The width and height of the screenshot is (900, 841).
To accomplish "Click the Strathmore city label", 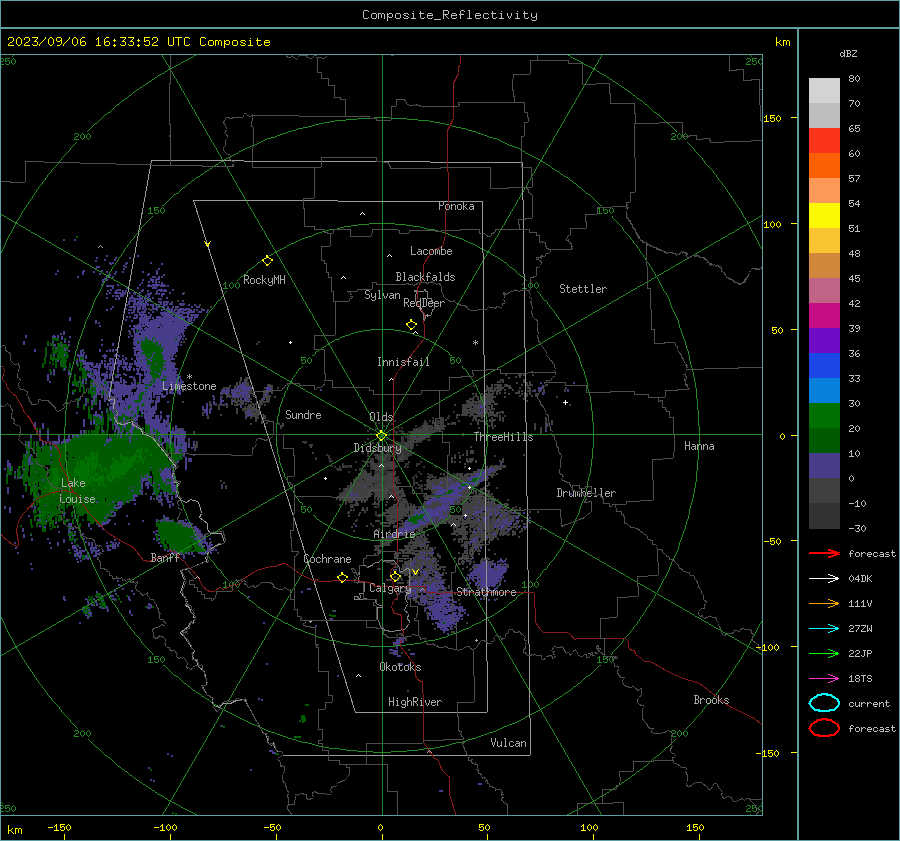I will [486, 592].
